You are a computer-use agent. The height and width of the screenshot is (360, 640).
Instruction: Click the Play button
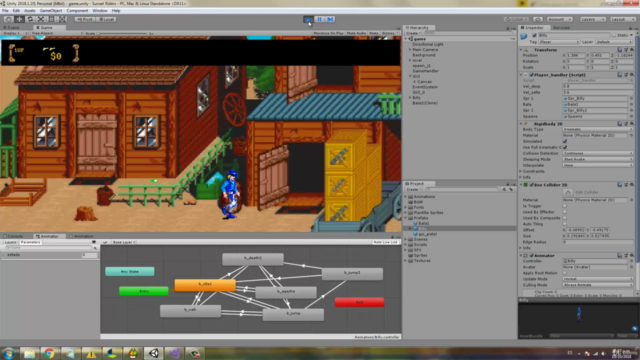tap(309, 19)
